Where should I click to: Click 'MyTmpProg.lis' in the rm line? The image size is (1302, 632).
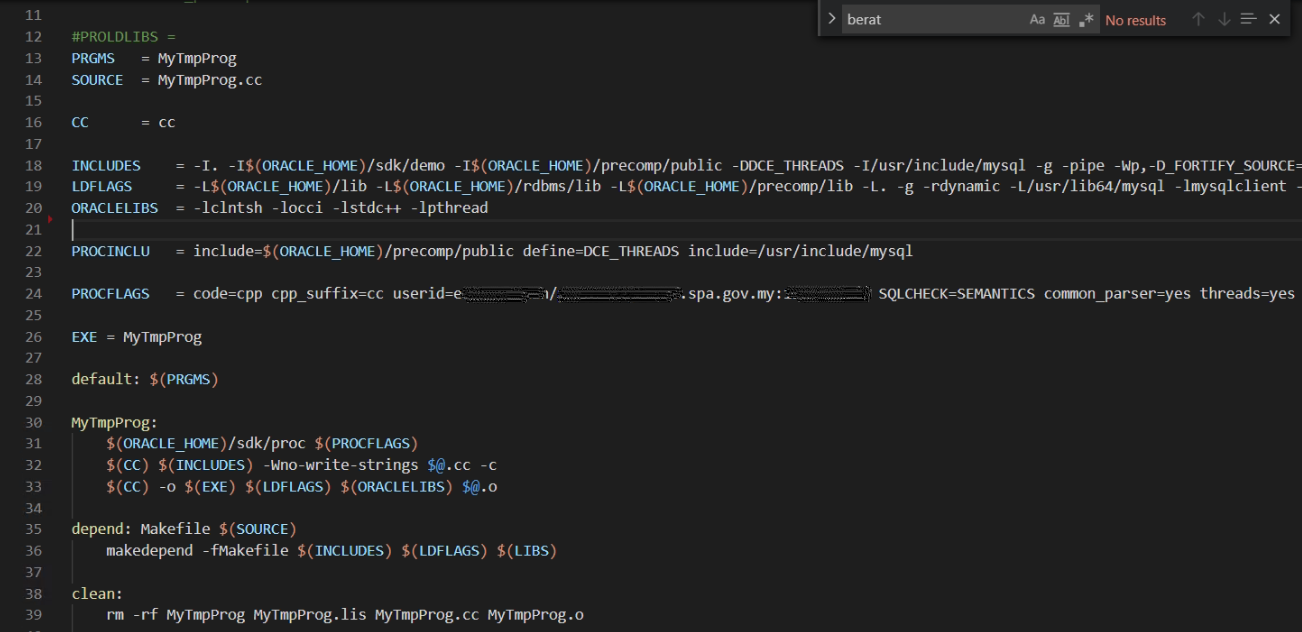coord(310,615)
